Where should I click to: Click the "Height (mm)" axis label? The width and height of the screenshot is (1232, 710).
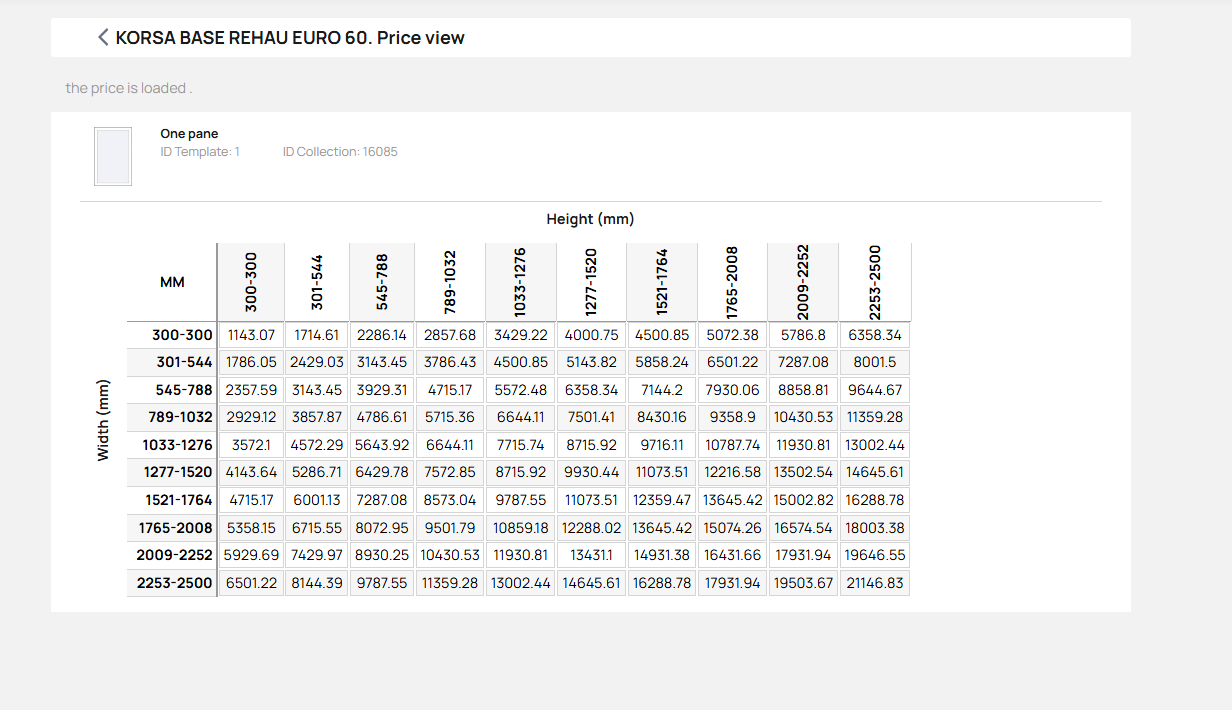[590, 219]
